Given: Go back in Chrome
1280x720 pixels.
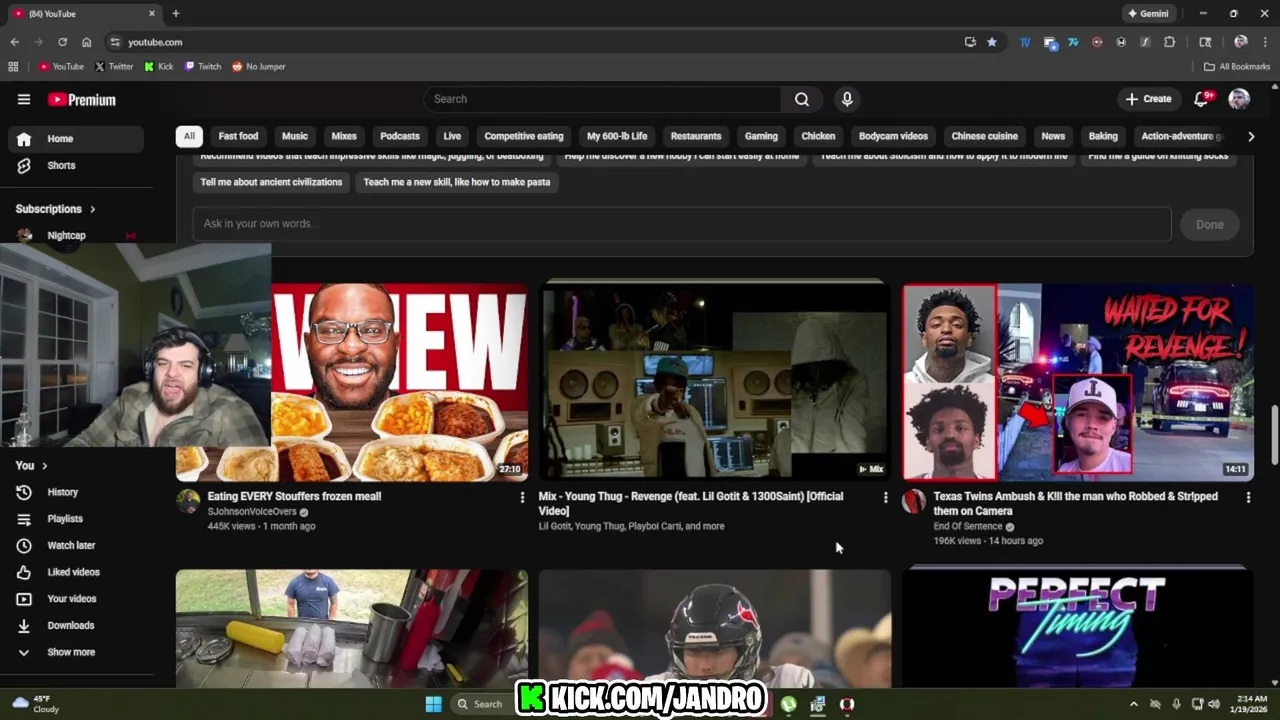Looking at the screenshot, I should (x=14, y=42).
